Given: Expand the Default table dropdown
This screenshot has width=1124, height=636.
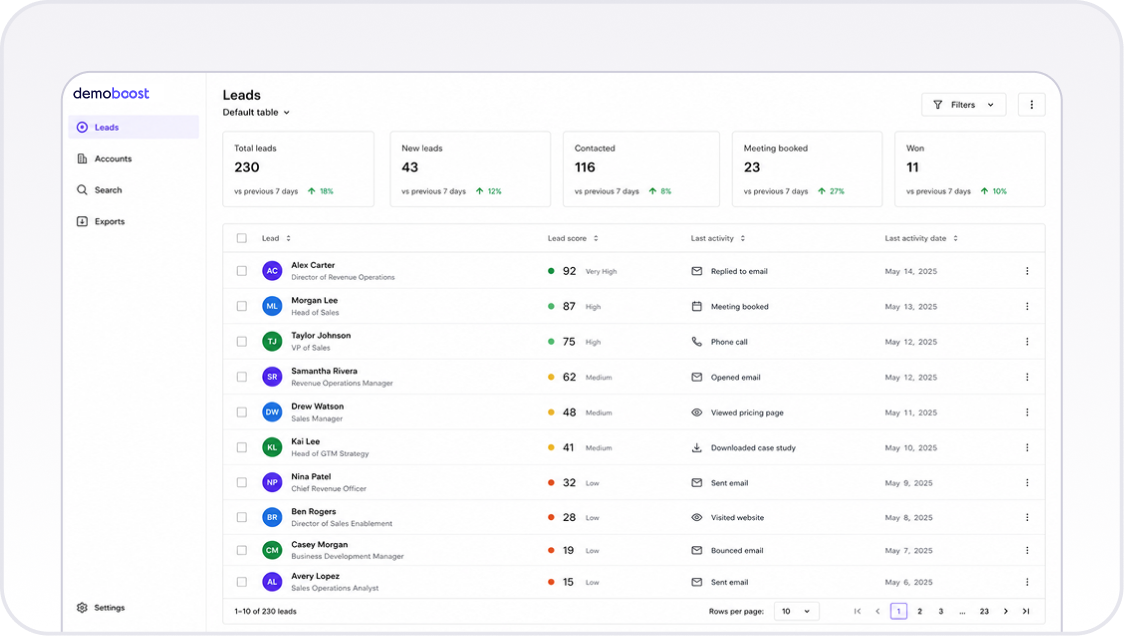Looking at the screenshot, I should 256,113.
